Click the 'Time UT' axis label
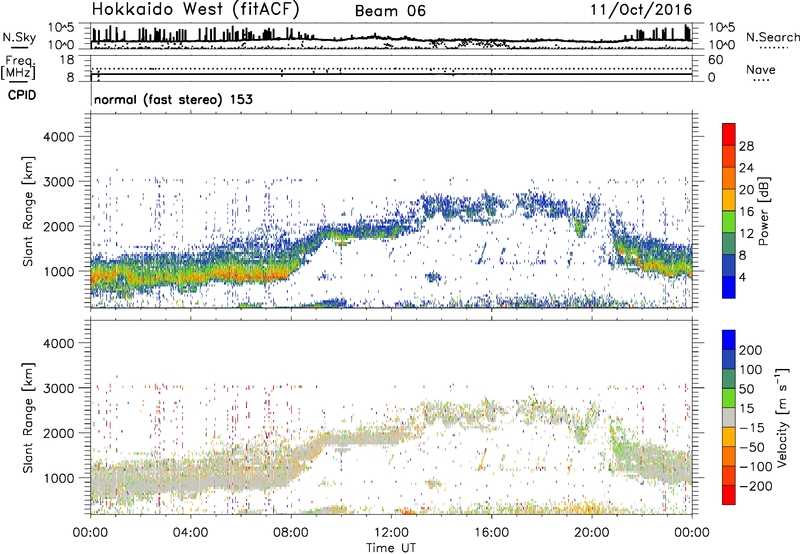Image resolution: width=800 pixels, height=554 pixels. [x=391, y=548]
